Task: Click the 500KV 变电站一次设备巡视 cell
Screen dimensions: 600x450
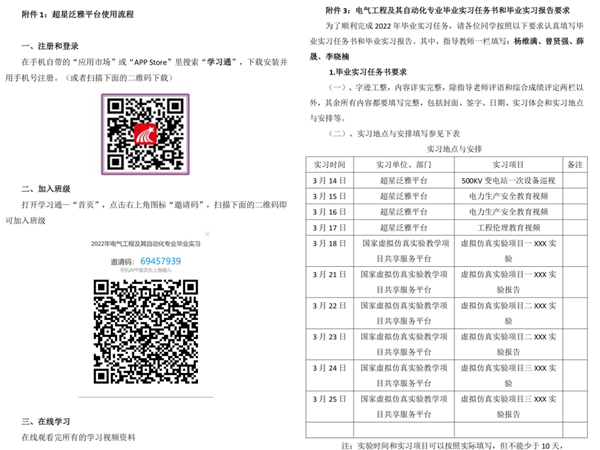Action: (505, 180)
